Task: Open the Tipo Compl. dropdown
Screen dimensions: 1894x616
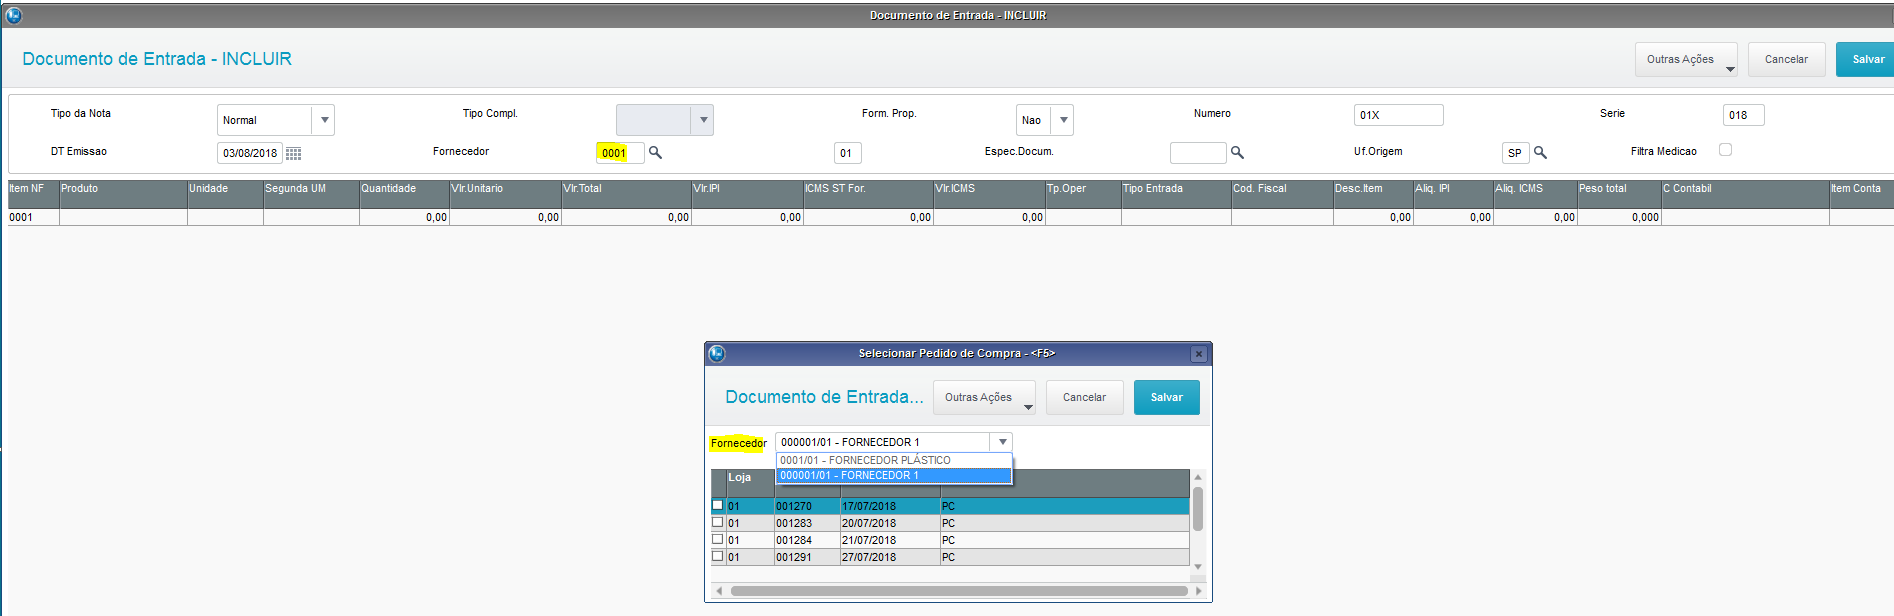Action: (x=703, y=120)
